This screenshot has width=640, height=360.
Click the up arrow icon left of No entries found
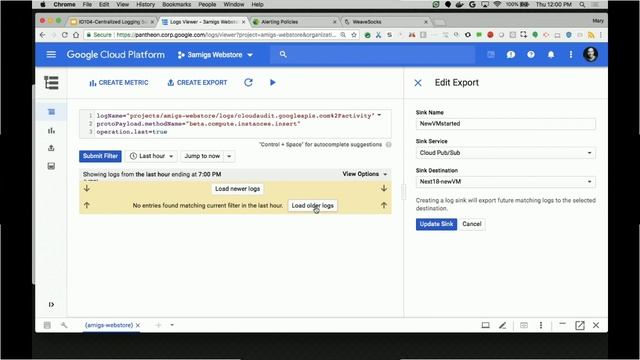[x=87, y=205]
